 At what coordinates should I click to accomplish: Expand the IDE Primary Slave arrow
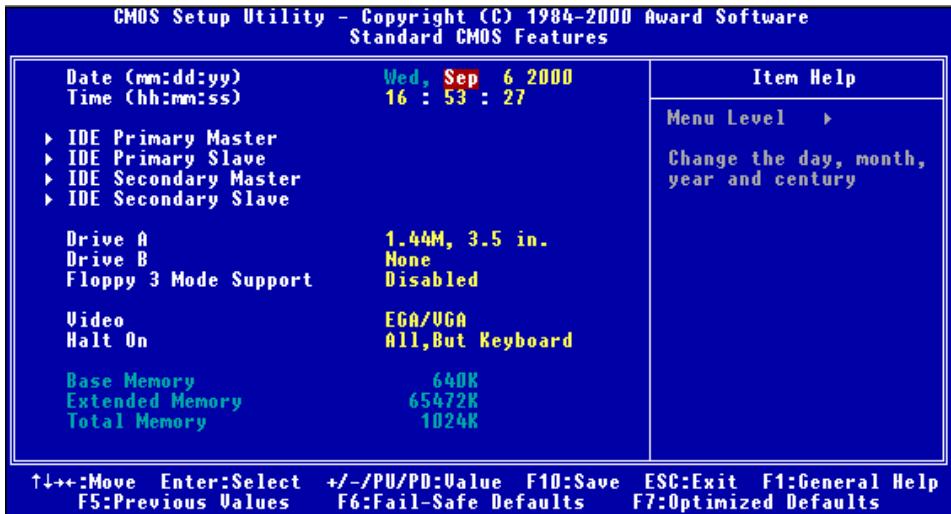49,160
